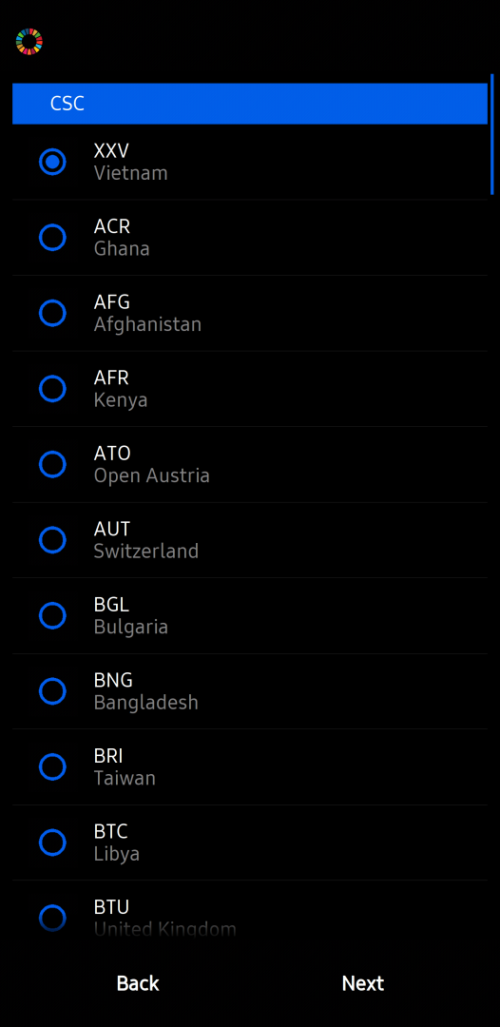500x1027 pixels.
Task: Tap the Open Austria list entry text
Action: (152, 476)
